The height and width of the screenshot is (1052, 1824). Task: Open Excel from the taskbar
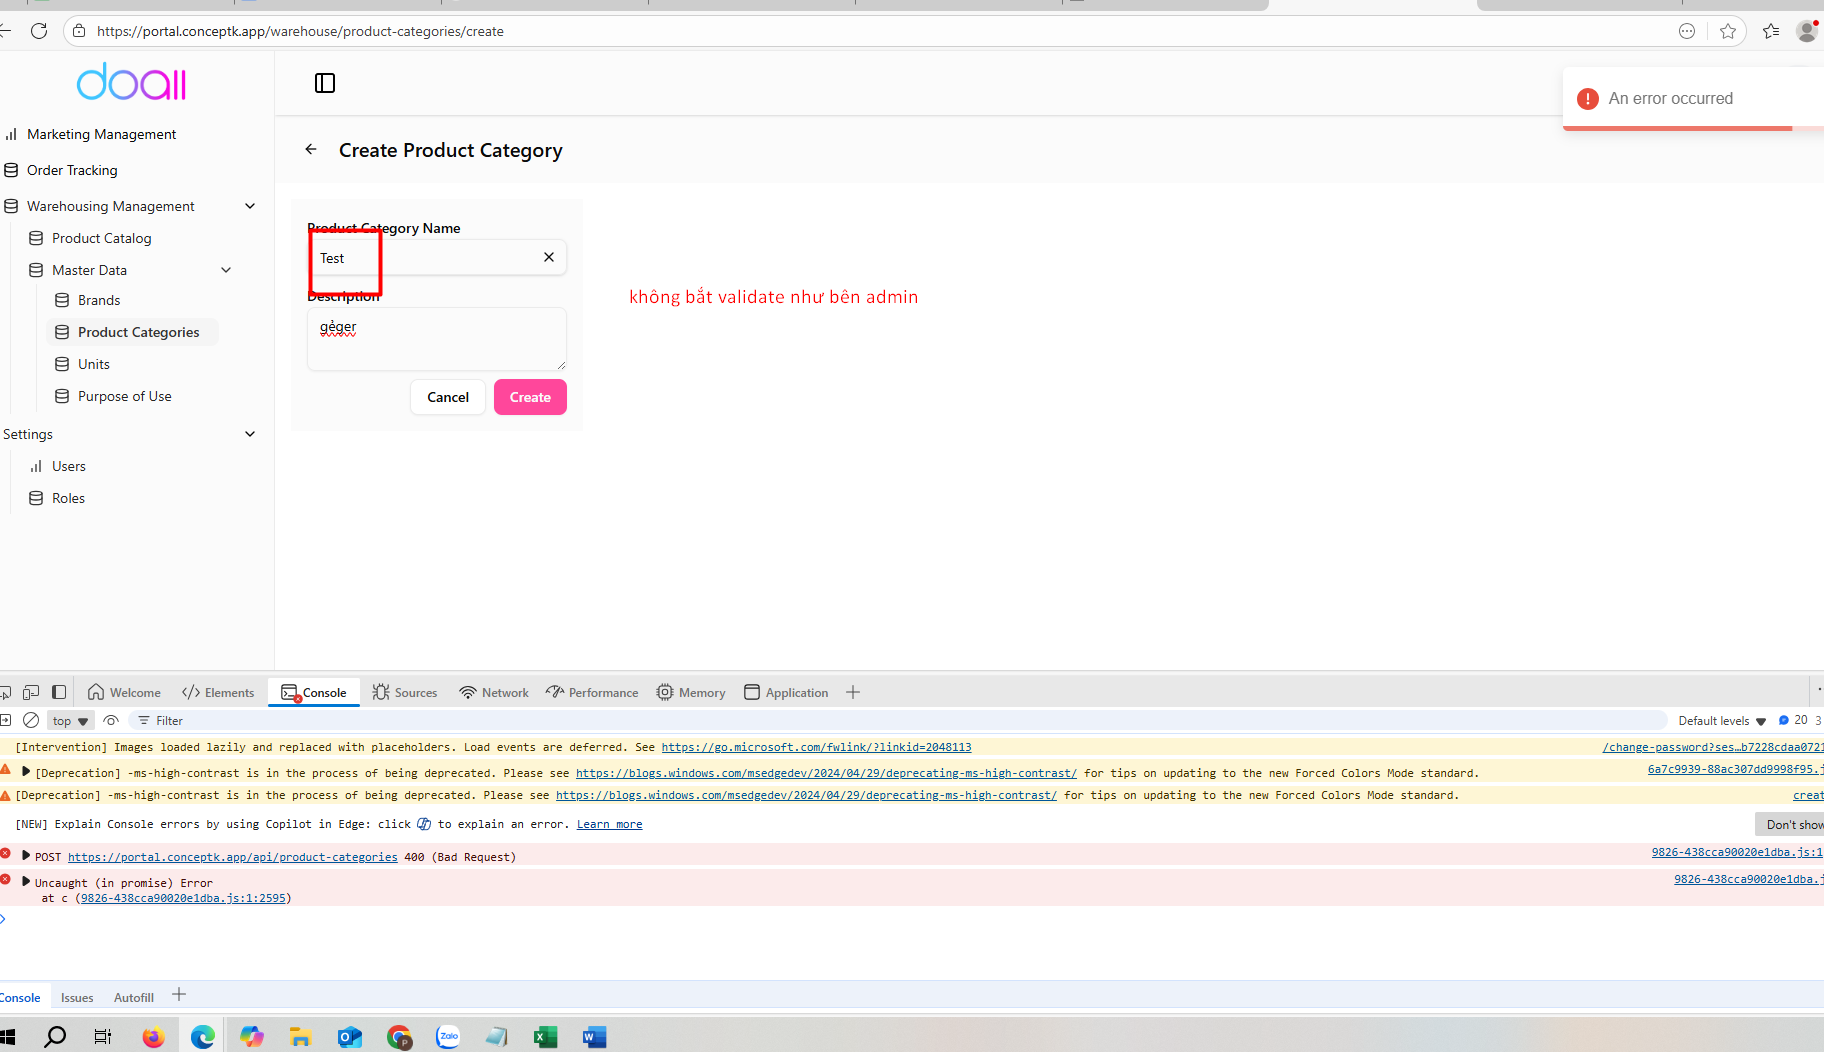pyautogui.click(x=545, y=1037)
